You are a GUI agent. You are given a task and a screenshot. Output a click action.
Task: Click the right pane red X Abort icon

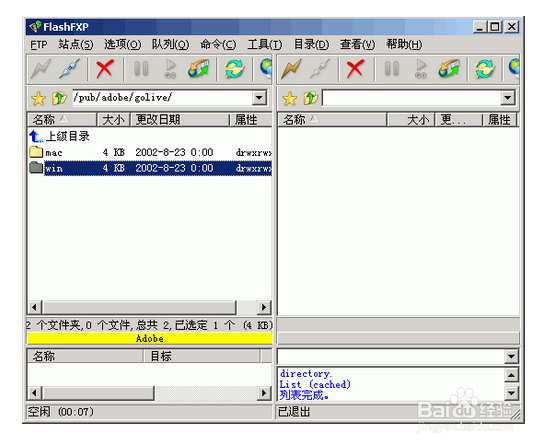356,68
